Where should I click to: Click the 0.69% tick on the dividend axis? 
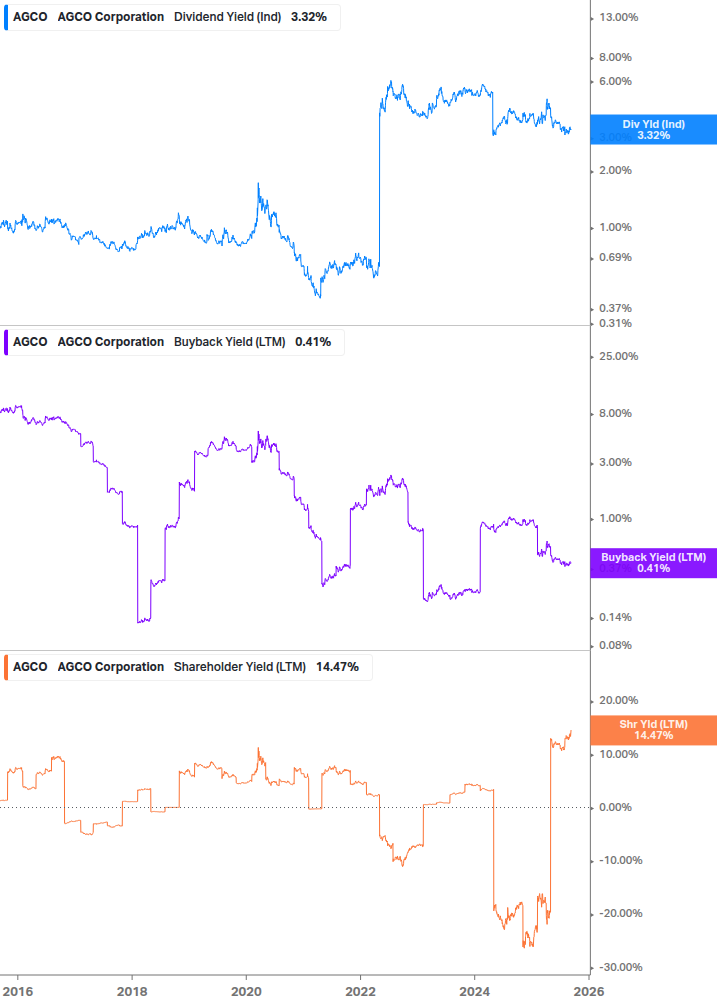pos(615,258)
